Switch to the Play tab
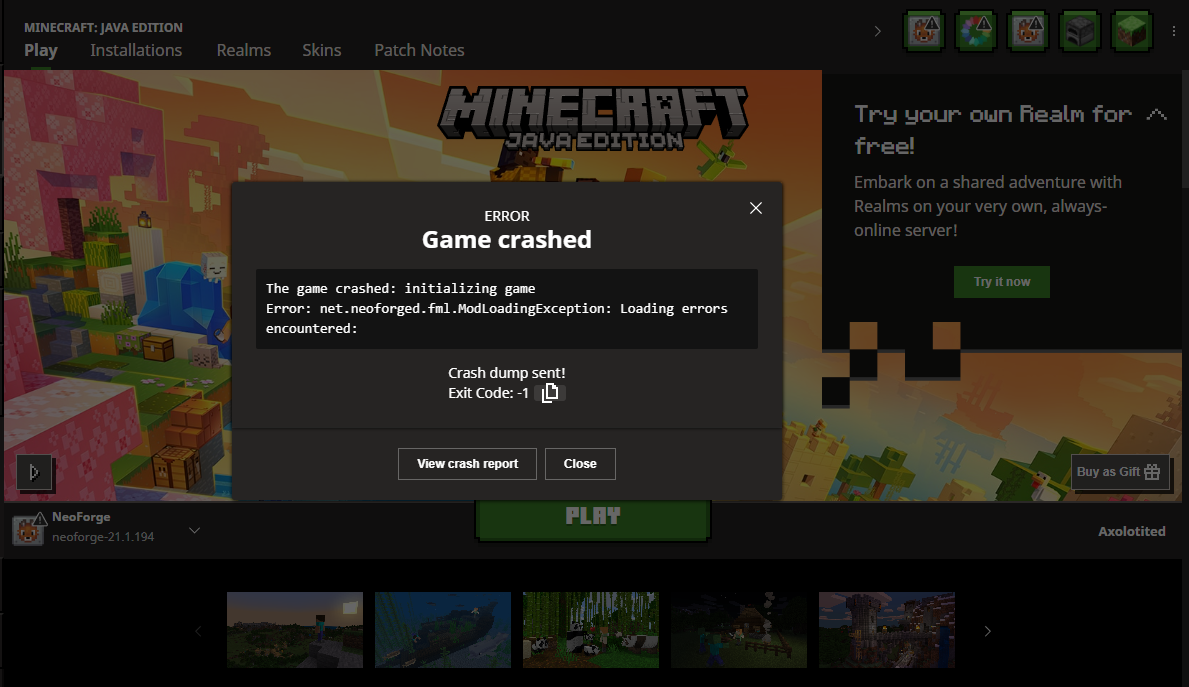Image resolution: width=1189 pixels, height=687 pixels. coord(41,50)
